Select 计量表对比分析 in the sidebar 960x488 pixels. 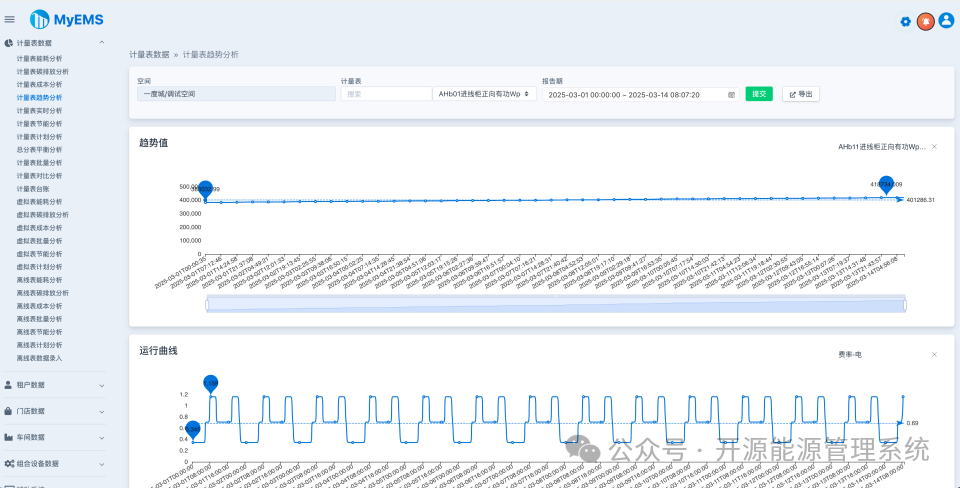click(x=39, y=176)
